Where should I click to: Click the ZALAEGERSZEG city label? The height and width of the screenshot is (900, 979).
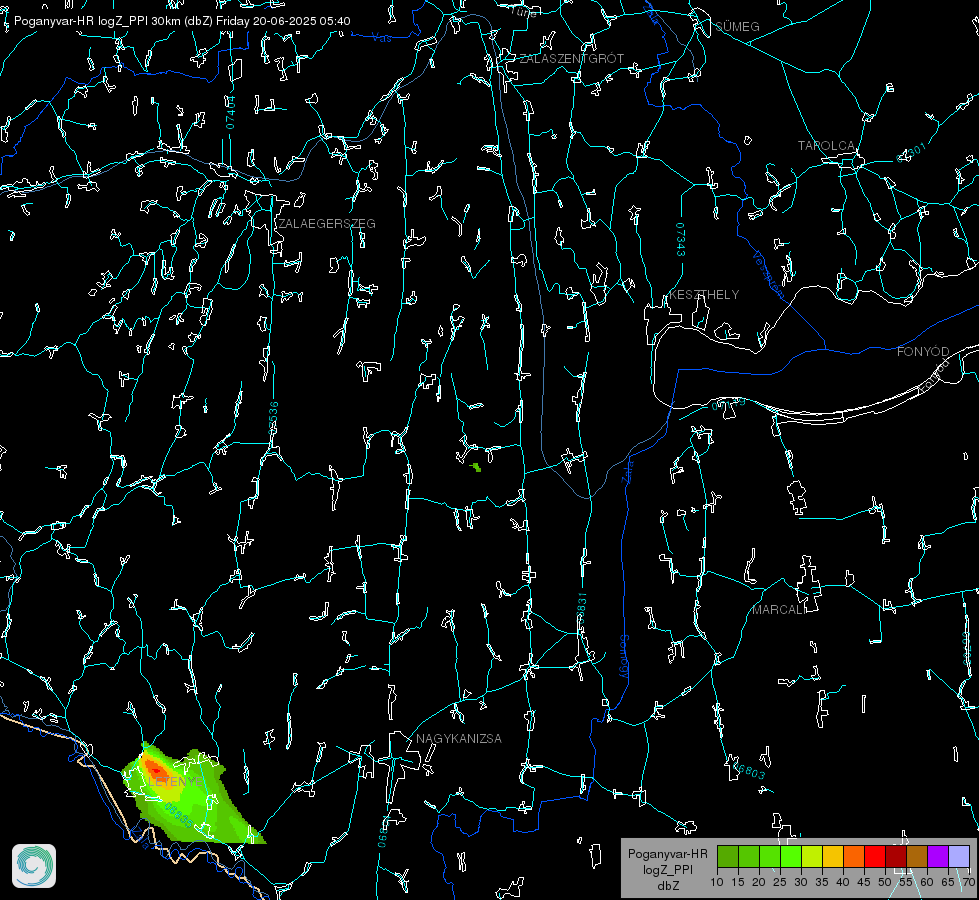point(327,224)
